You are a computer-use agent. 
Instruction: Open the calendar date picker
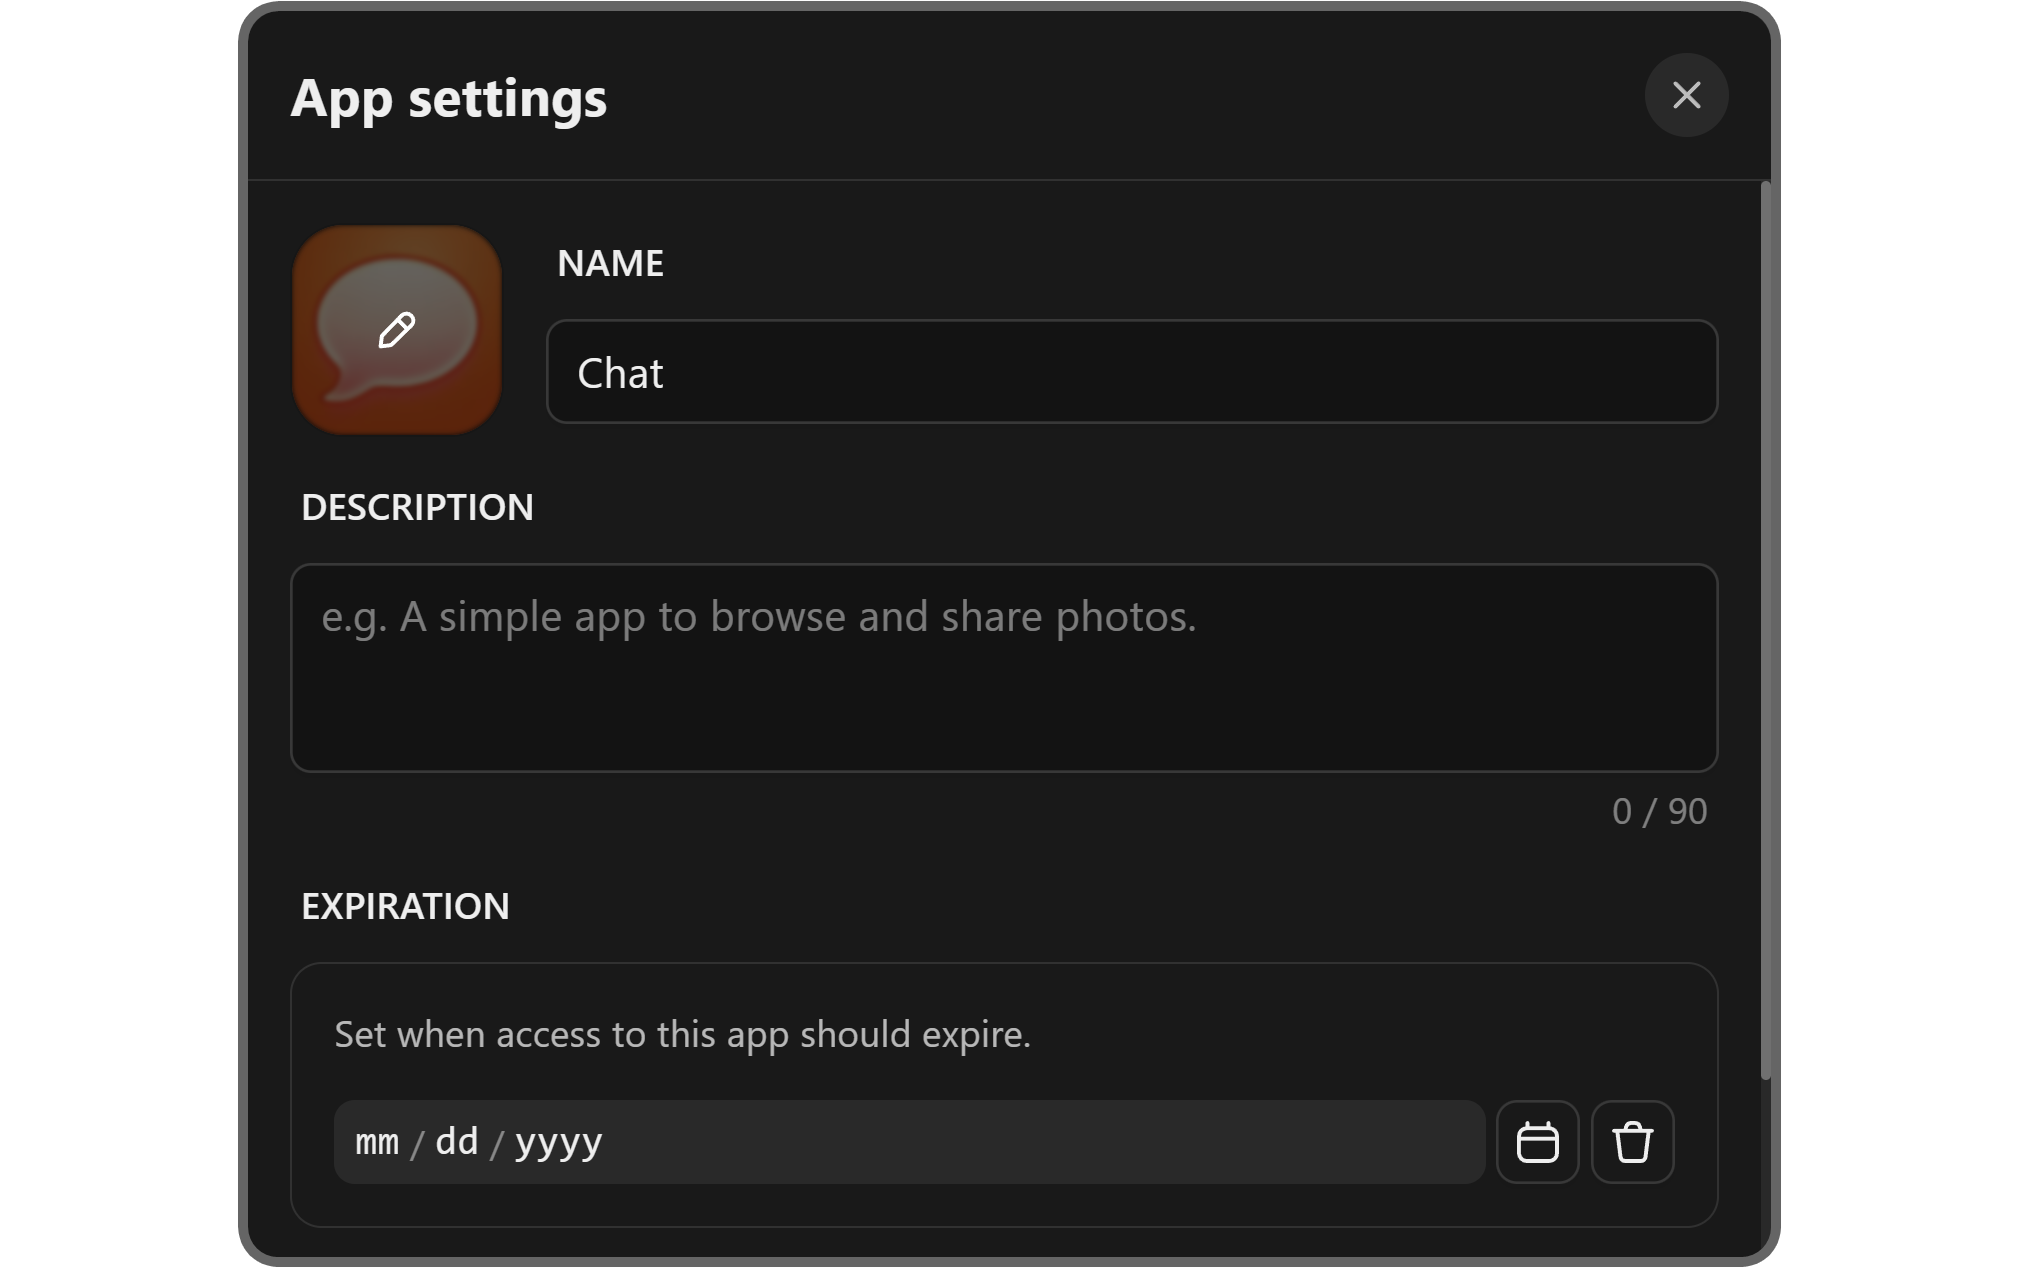1537,1142
